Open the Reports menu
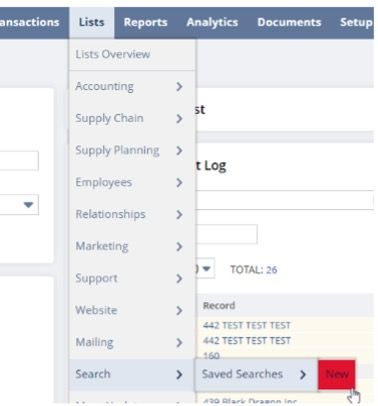This screenshot has height=406, width=378. click(x=145, y=22)
